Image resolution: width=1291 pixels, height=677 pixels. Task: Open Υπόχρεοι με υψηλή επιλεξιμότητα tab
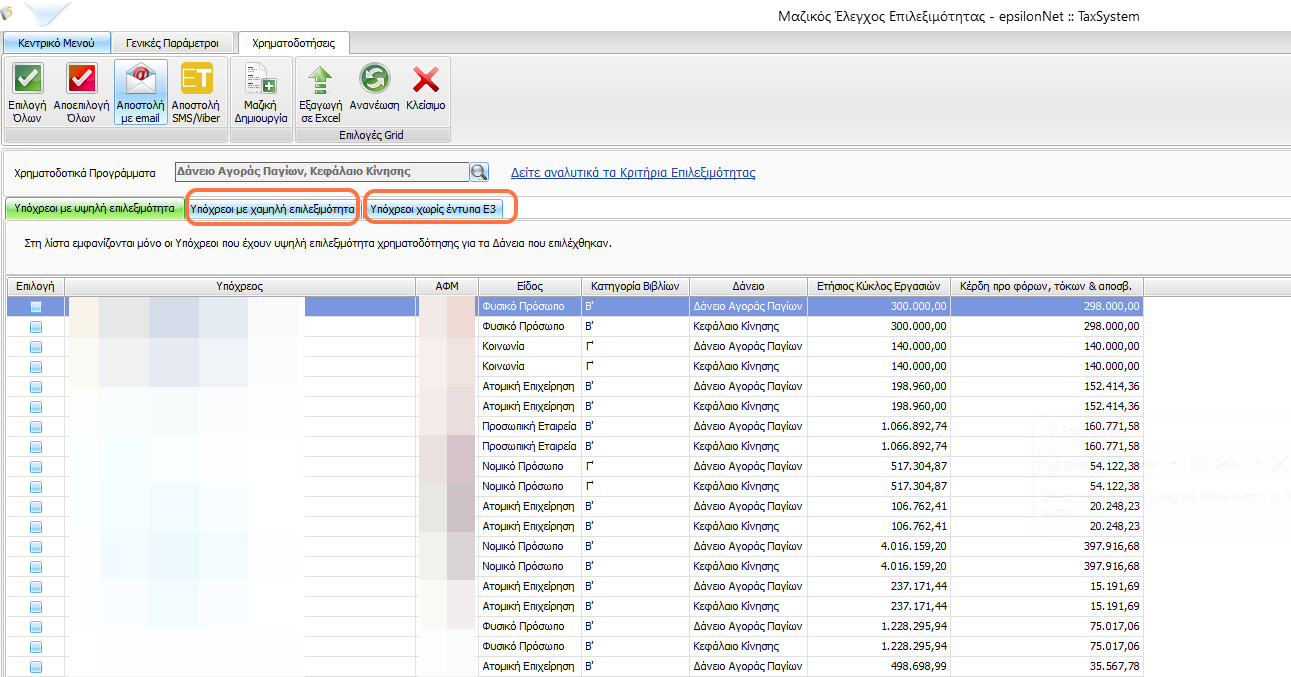pos(94,209)
